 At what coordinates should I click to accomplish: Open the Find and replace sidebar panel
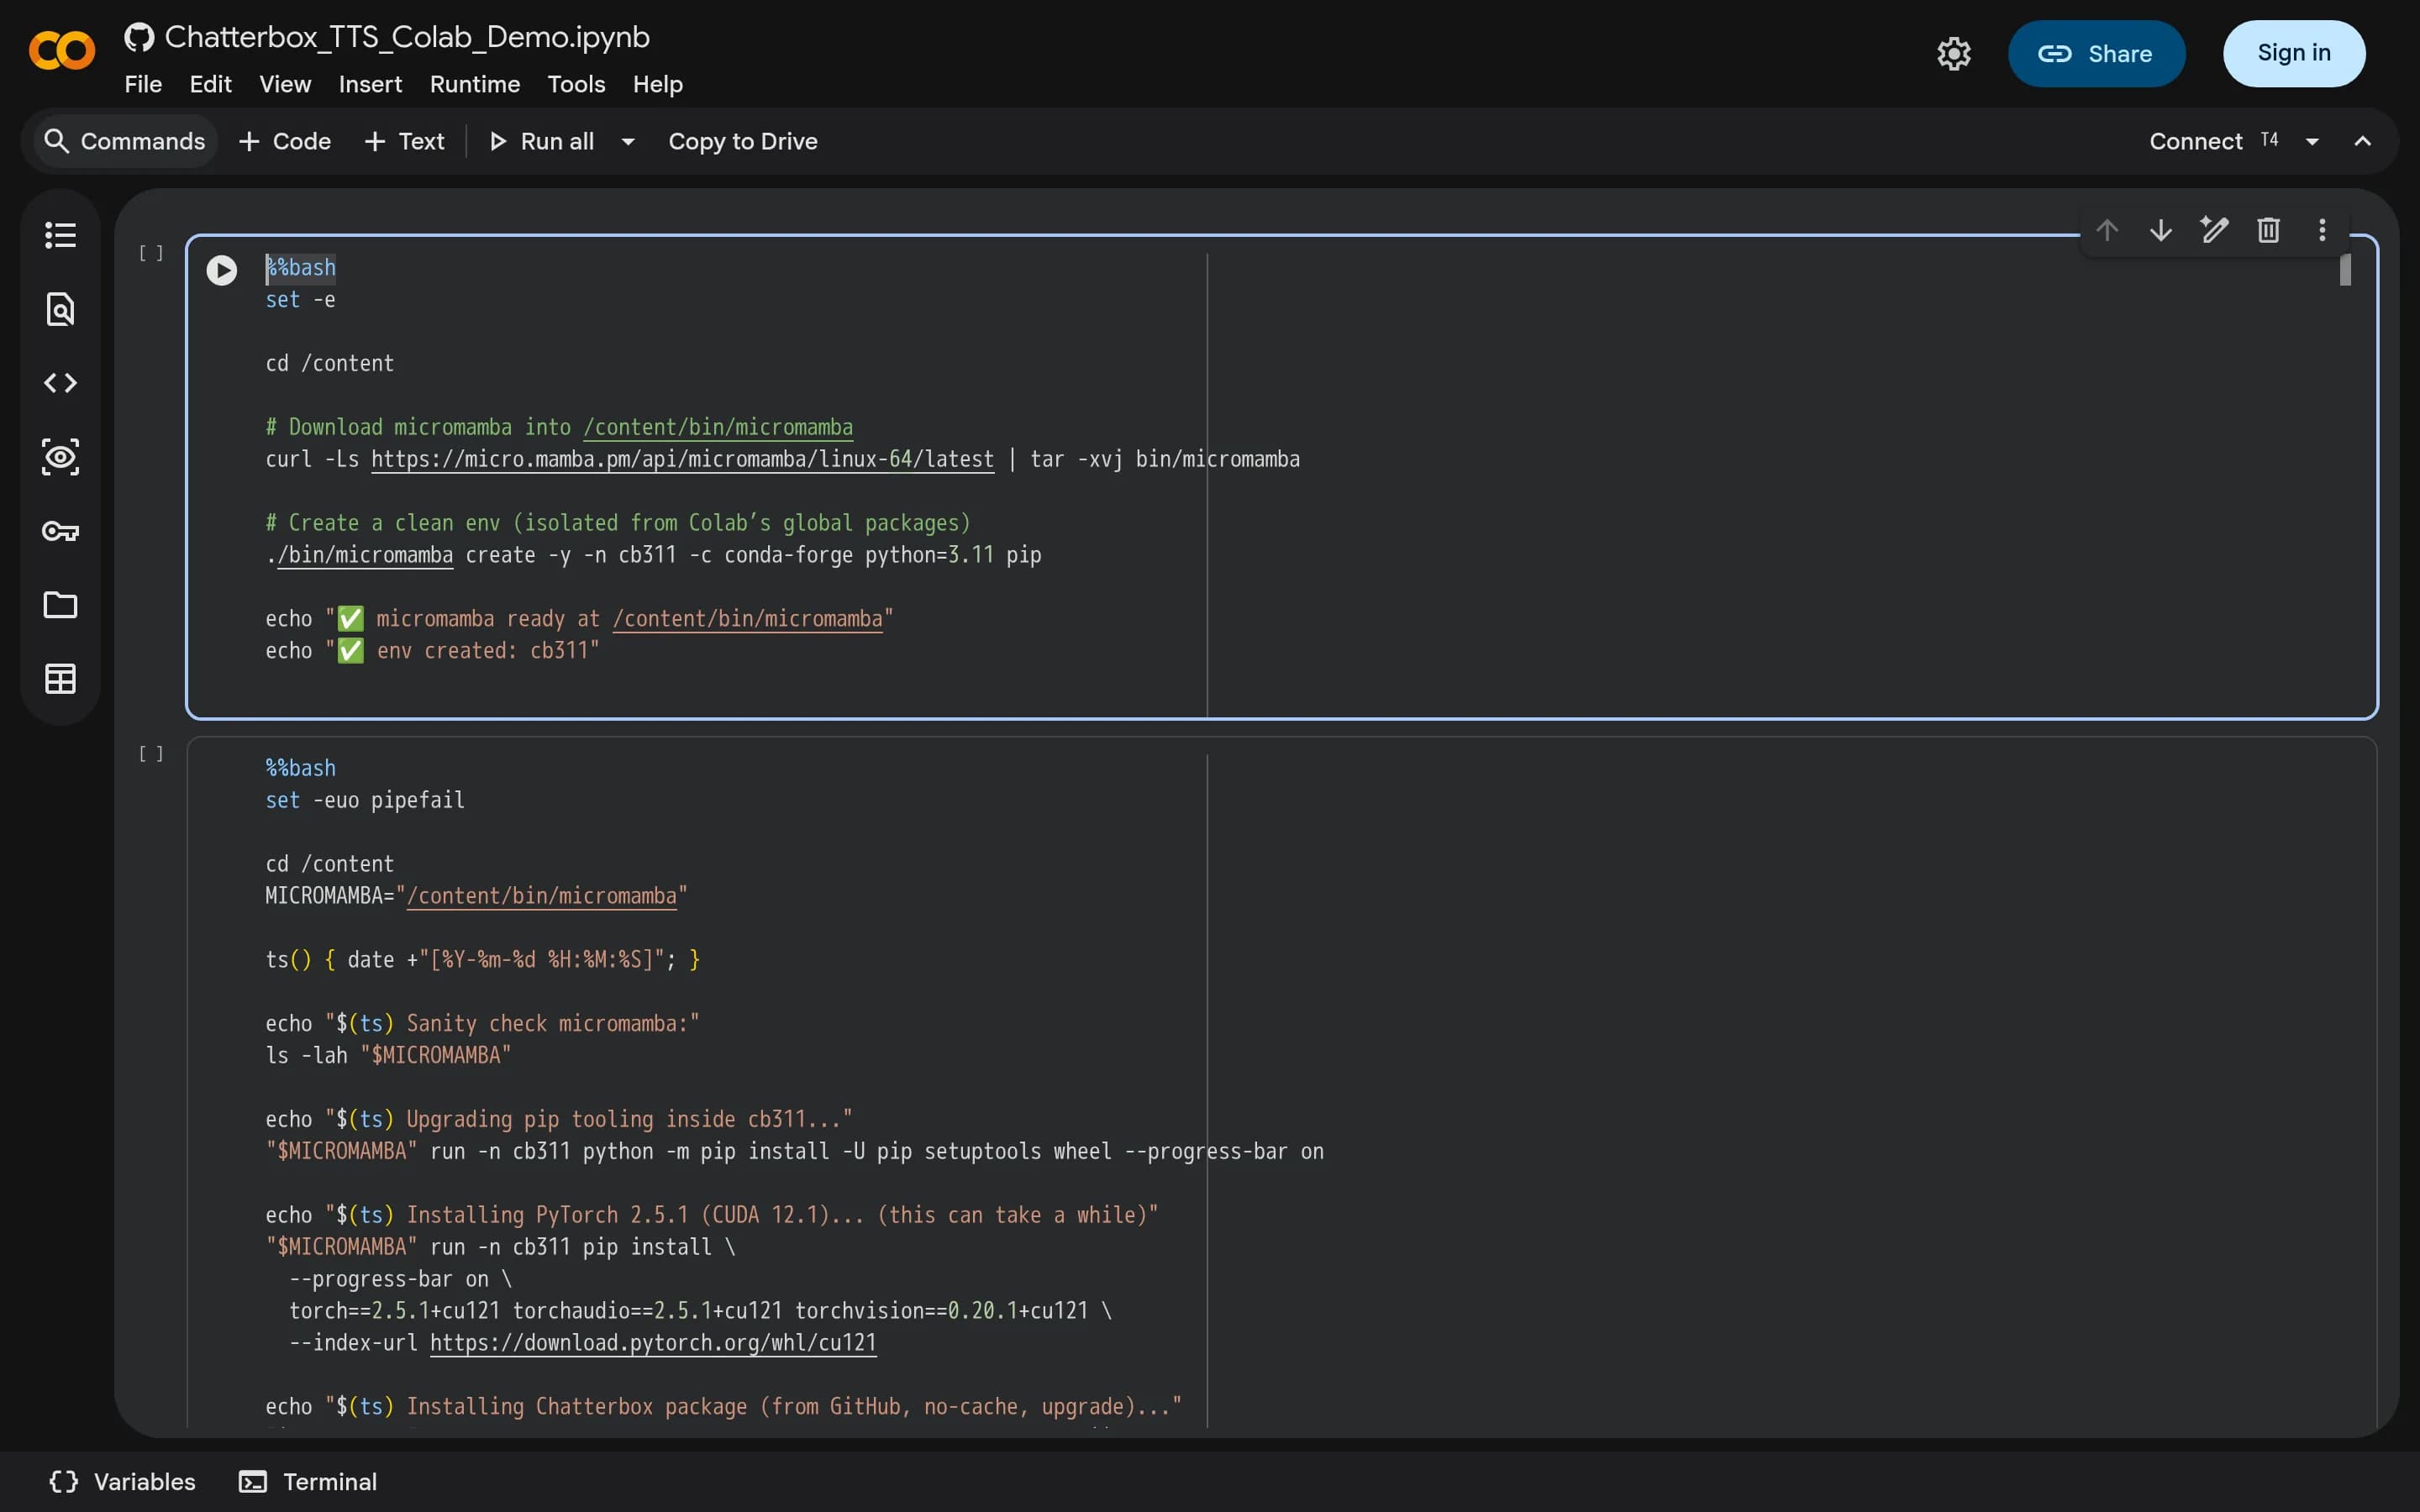click(60, 309)
